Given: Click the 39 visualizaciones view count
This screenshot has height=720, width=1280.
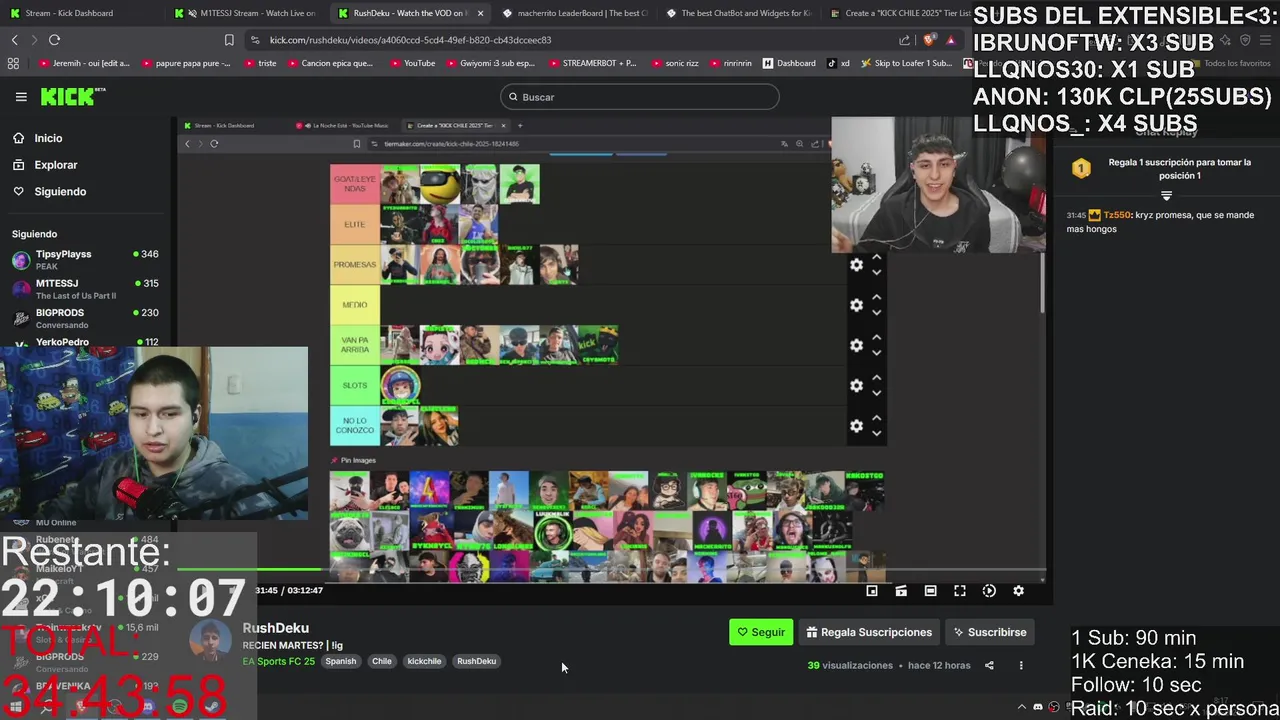Looking at the screenshot, I should [x=850, y=665].
